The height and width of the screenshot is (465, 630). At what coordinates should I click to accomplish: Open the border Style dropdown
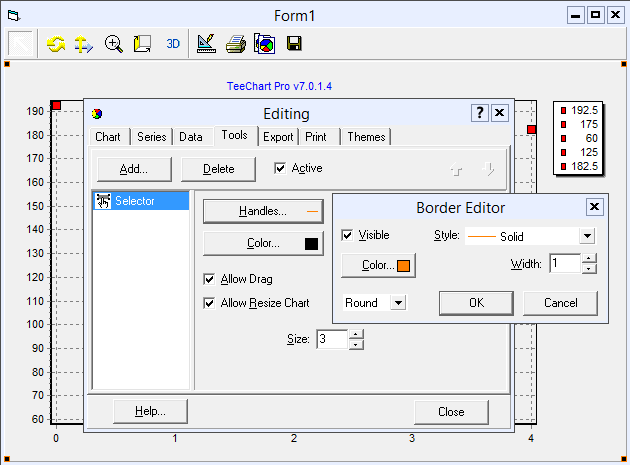587,236
